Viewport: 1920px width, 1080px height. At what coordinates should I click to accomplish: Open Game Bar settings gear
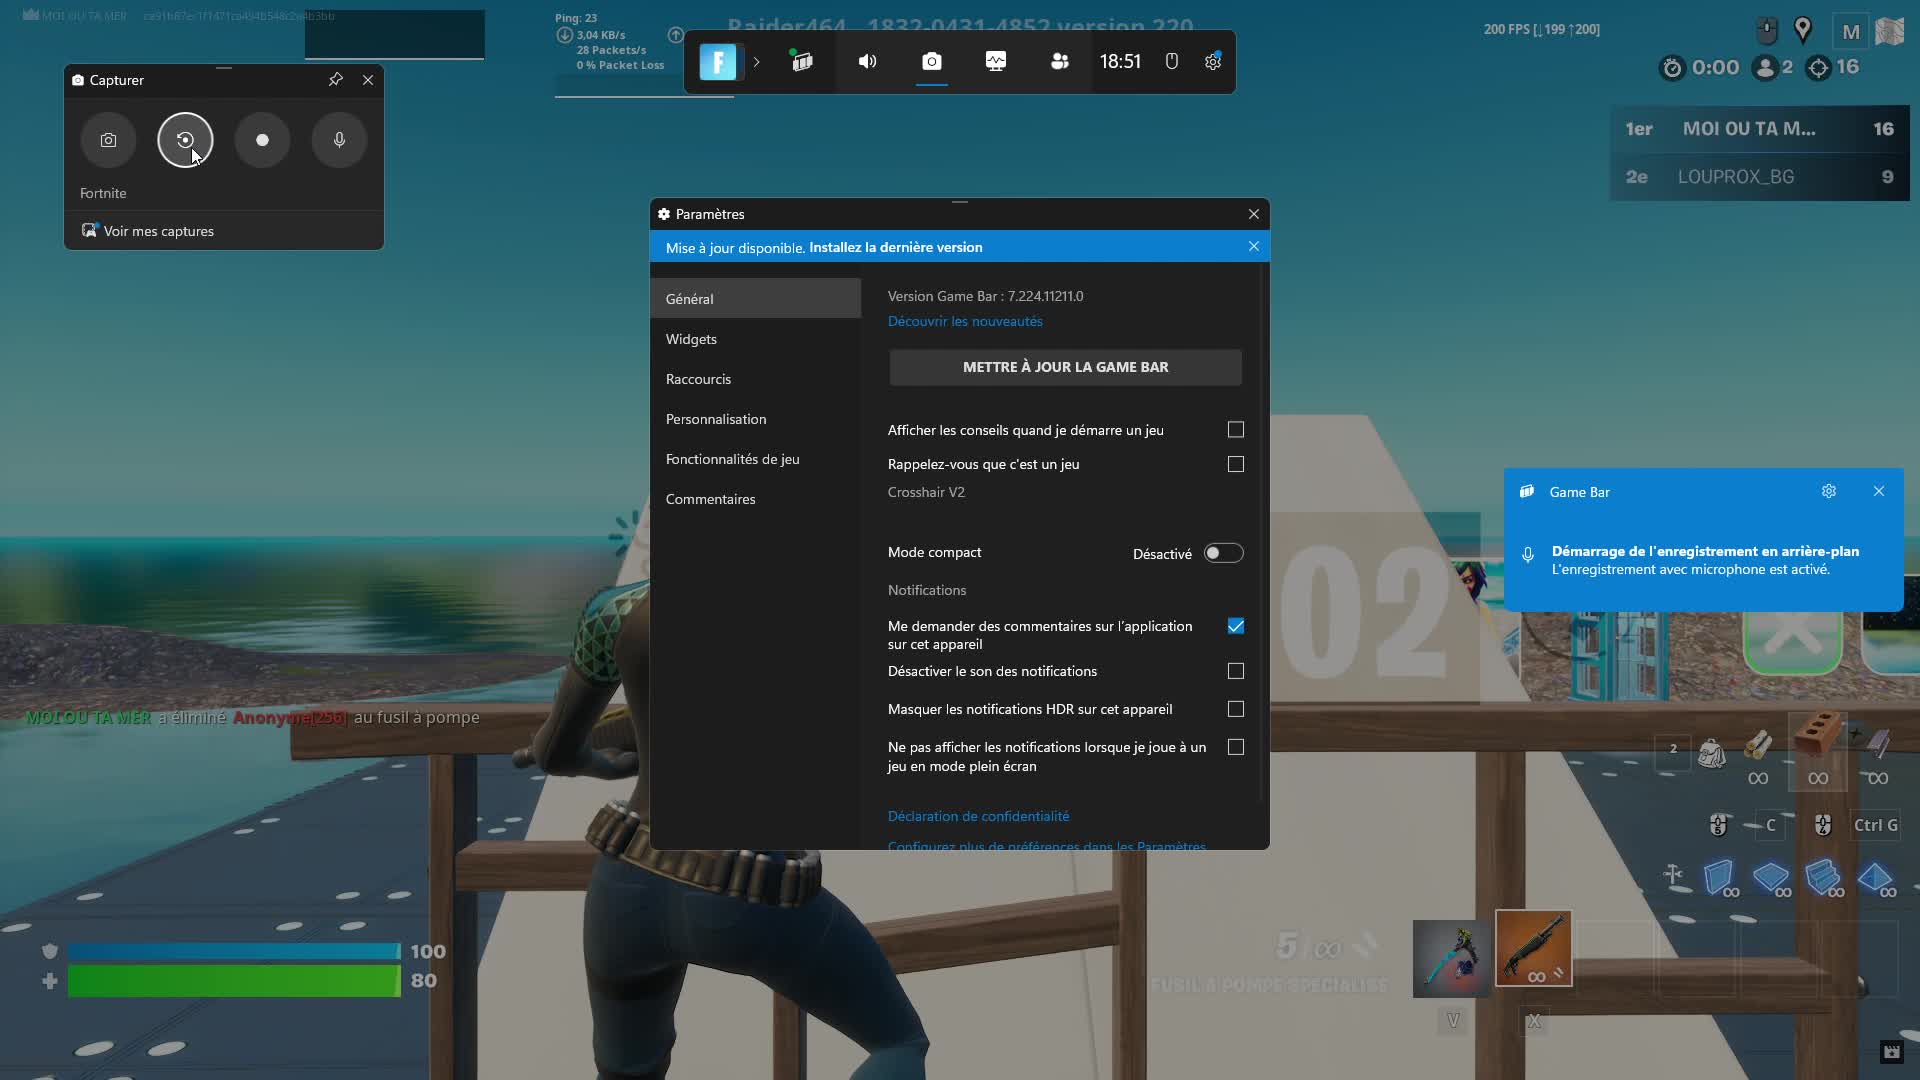point(1213,62)
